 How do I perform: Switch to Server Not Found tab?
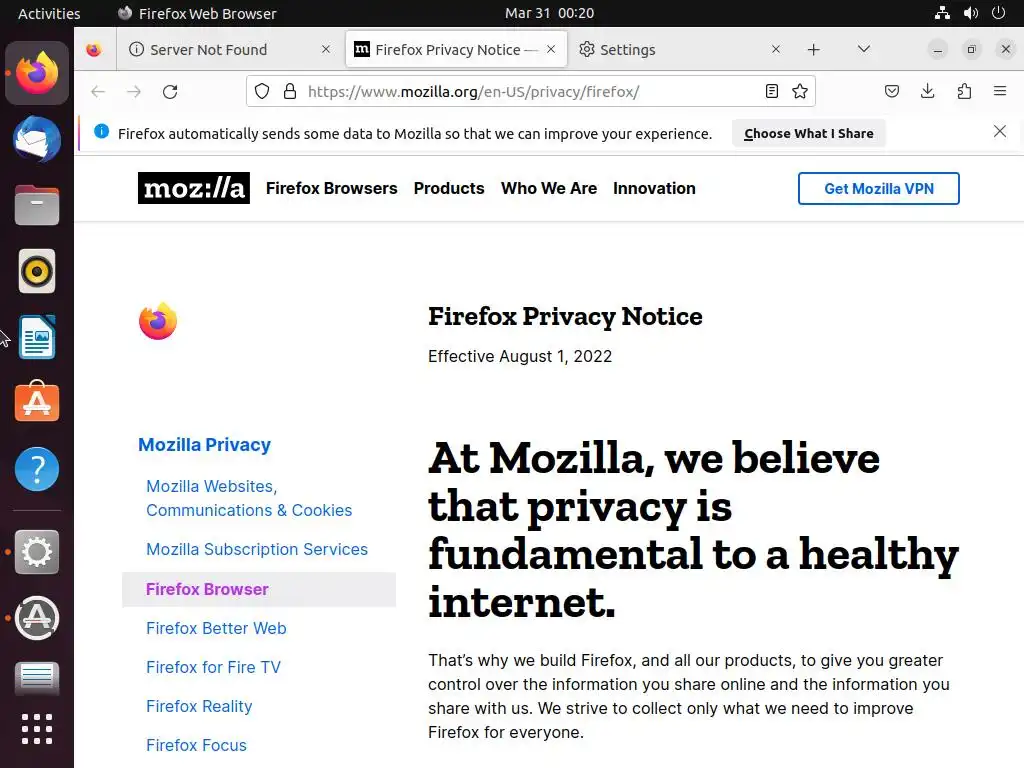(x=230, y=50)
